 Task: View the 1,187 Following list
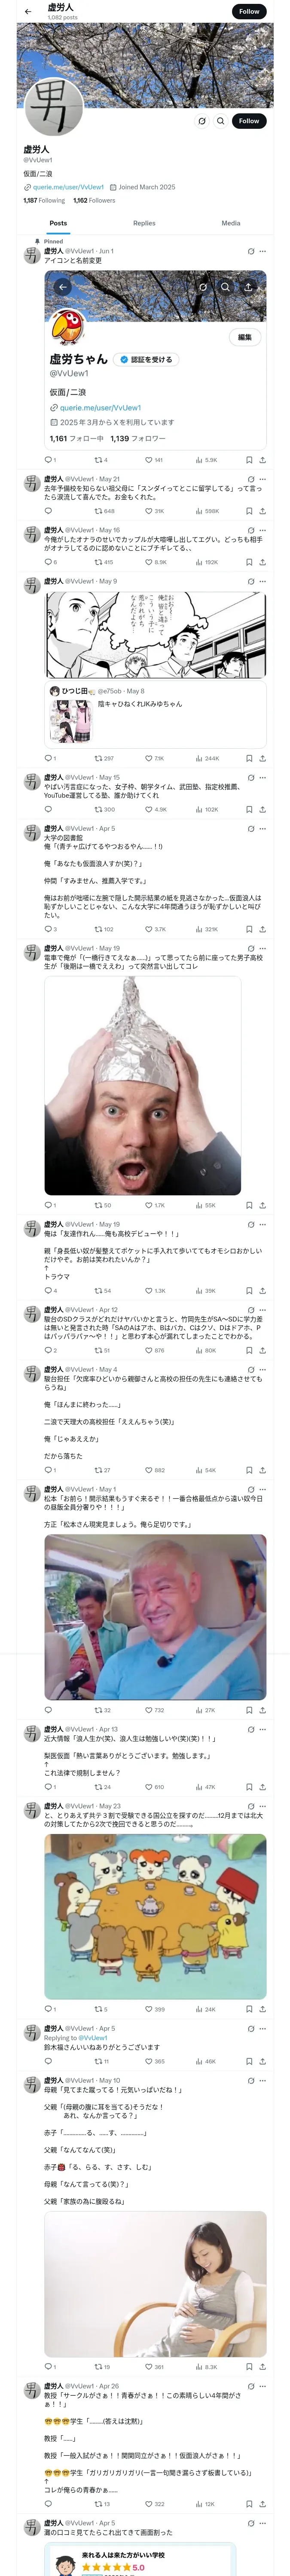pyautogui.click(x=44, y=201)
